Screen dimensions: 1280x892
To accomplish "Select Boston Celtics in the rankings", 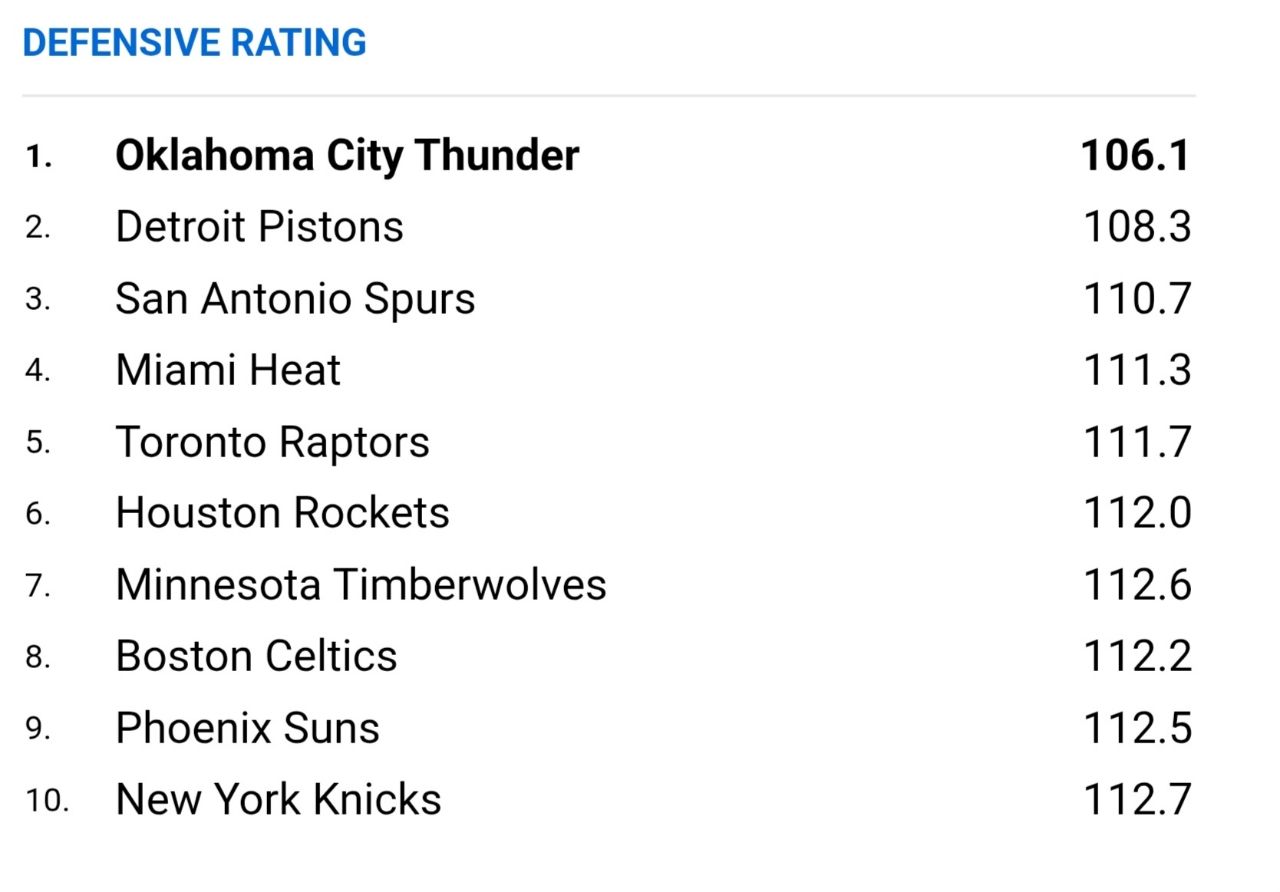I will tap(256, 657).
